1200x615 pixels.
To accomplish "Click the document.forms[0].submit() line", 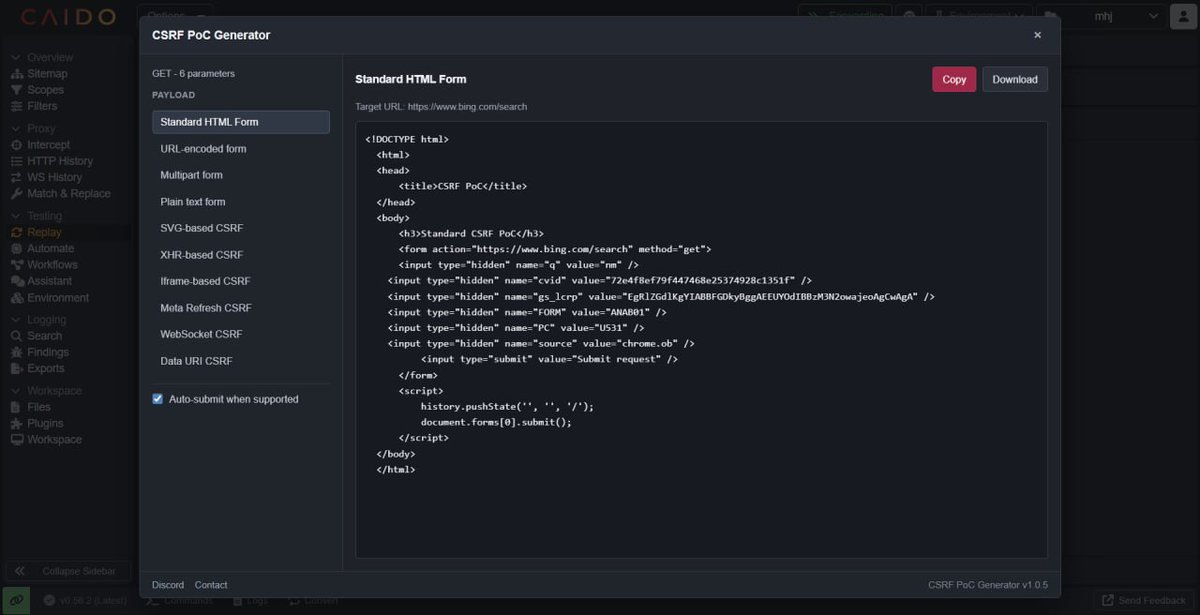I will [496, 422].
